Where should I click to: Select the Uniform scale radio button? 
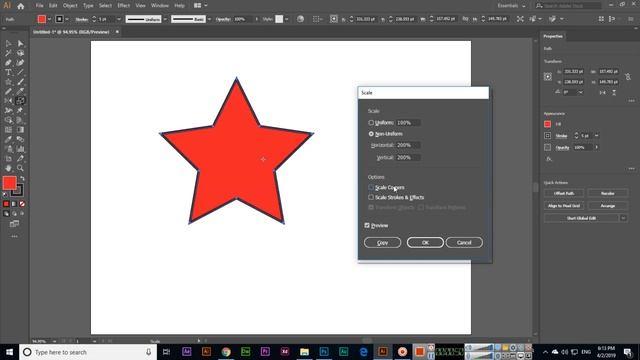point(371,122)
